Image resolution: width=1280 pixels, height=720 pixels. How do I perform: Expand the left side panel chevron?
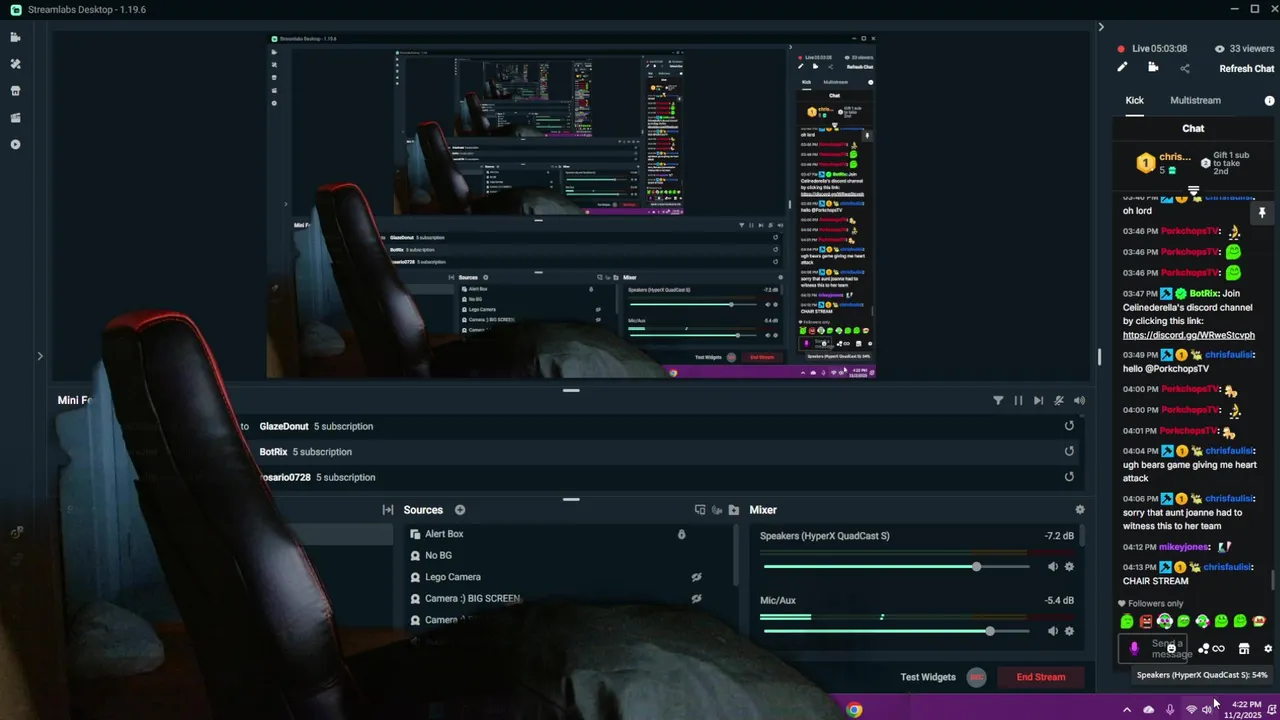pos(40,356)
